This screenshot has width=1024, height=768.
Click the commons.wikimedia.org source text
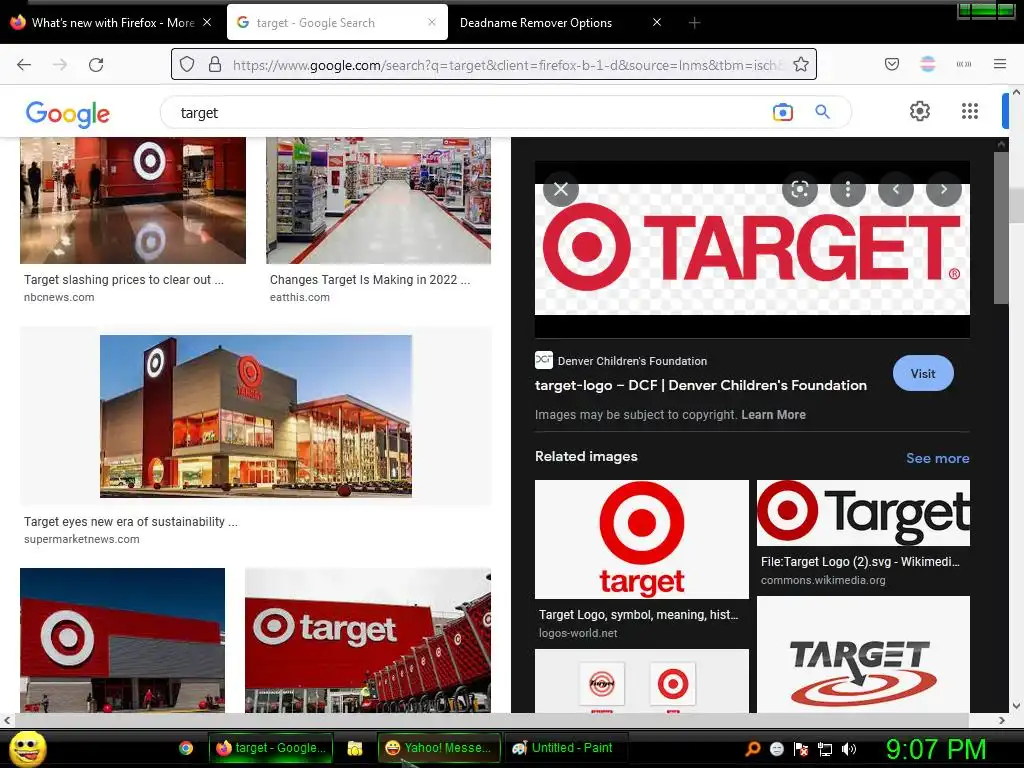[824, 580]
